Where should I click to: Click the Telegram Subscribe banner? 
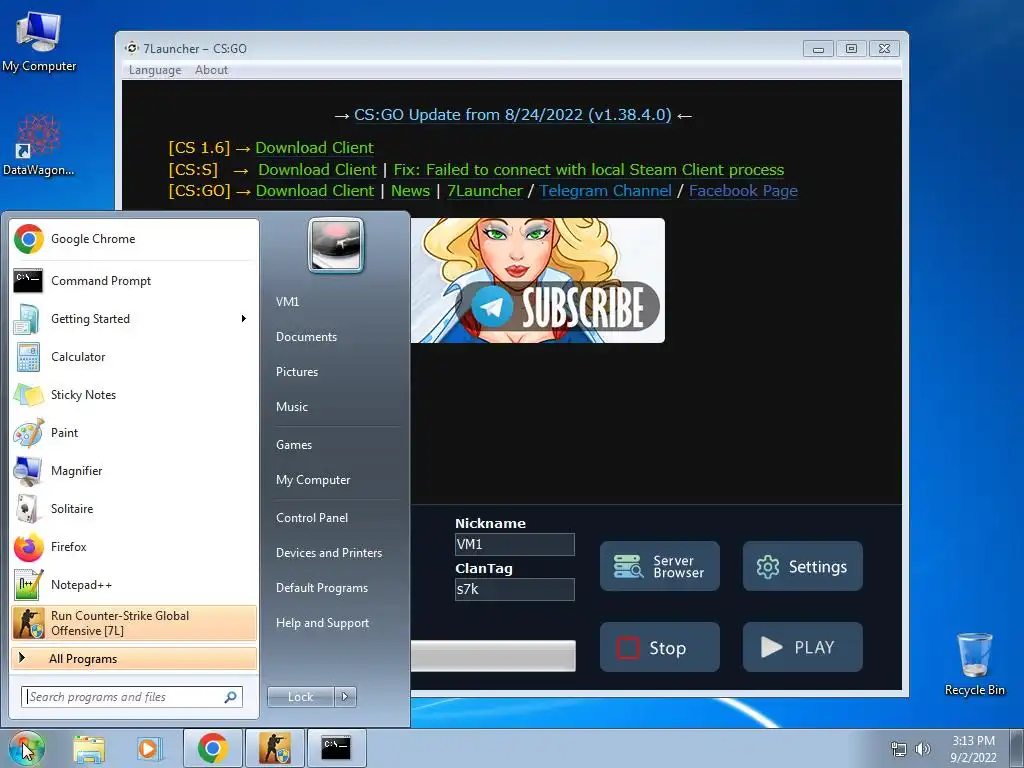pyautogui.click(x=537, y=280)
